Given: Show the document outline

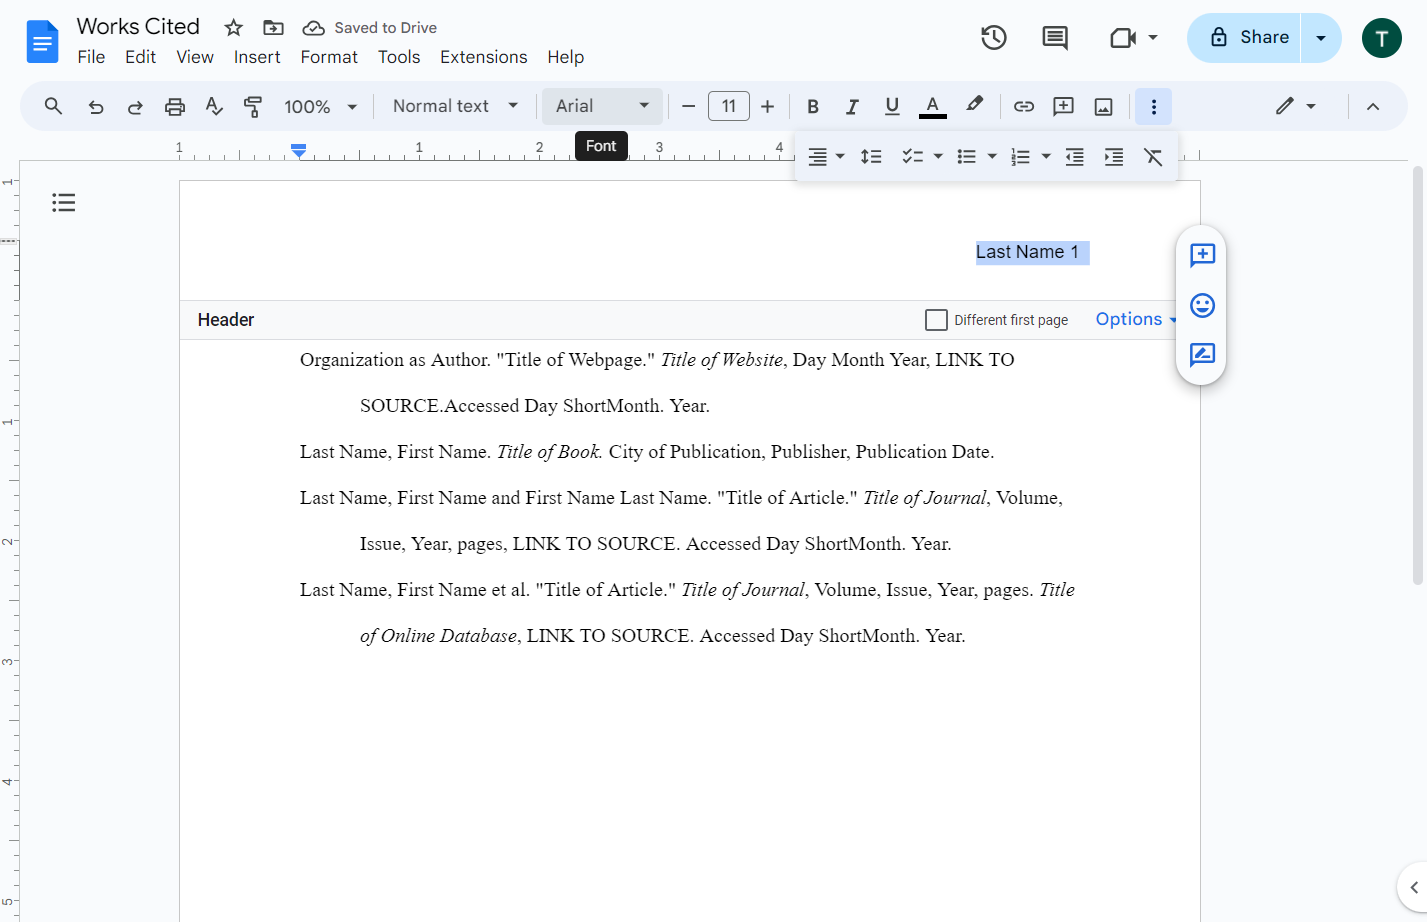Looking at the screenshot, I should pyautogui.click(x=64, y=203).
